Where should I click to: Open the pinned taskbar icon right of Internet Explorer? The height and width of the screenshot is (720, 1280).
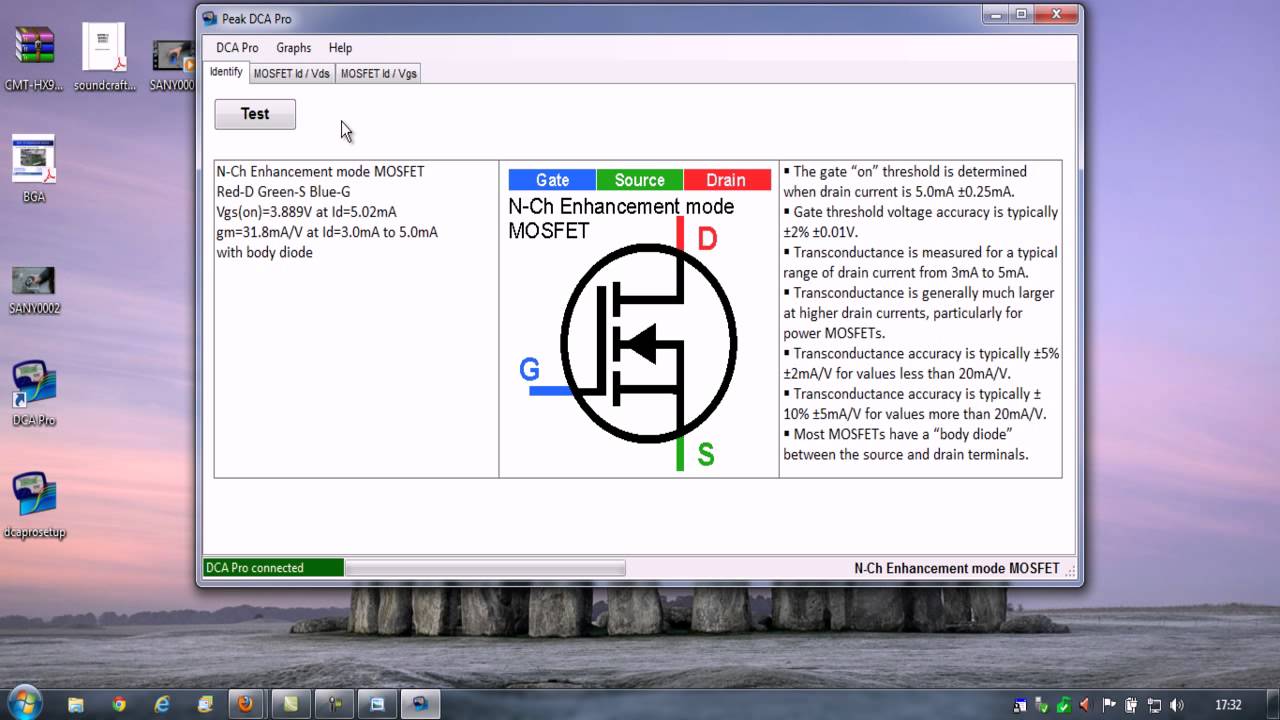[205, 704]
